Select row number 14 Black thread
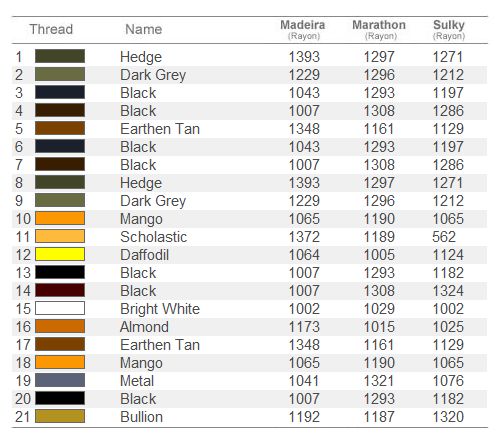500x438 pixels. click(23, 291)
